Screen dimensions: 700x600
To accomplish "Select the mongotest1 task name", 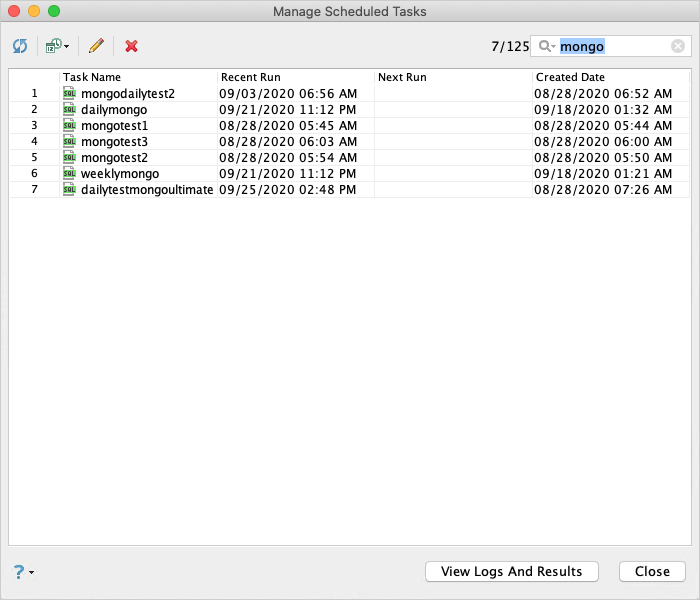I will (114, 126).
